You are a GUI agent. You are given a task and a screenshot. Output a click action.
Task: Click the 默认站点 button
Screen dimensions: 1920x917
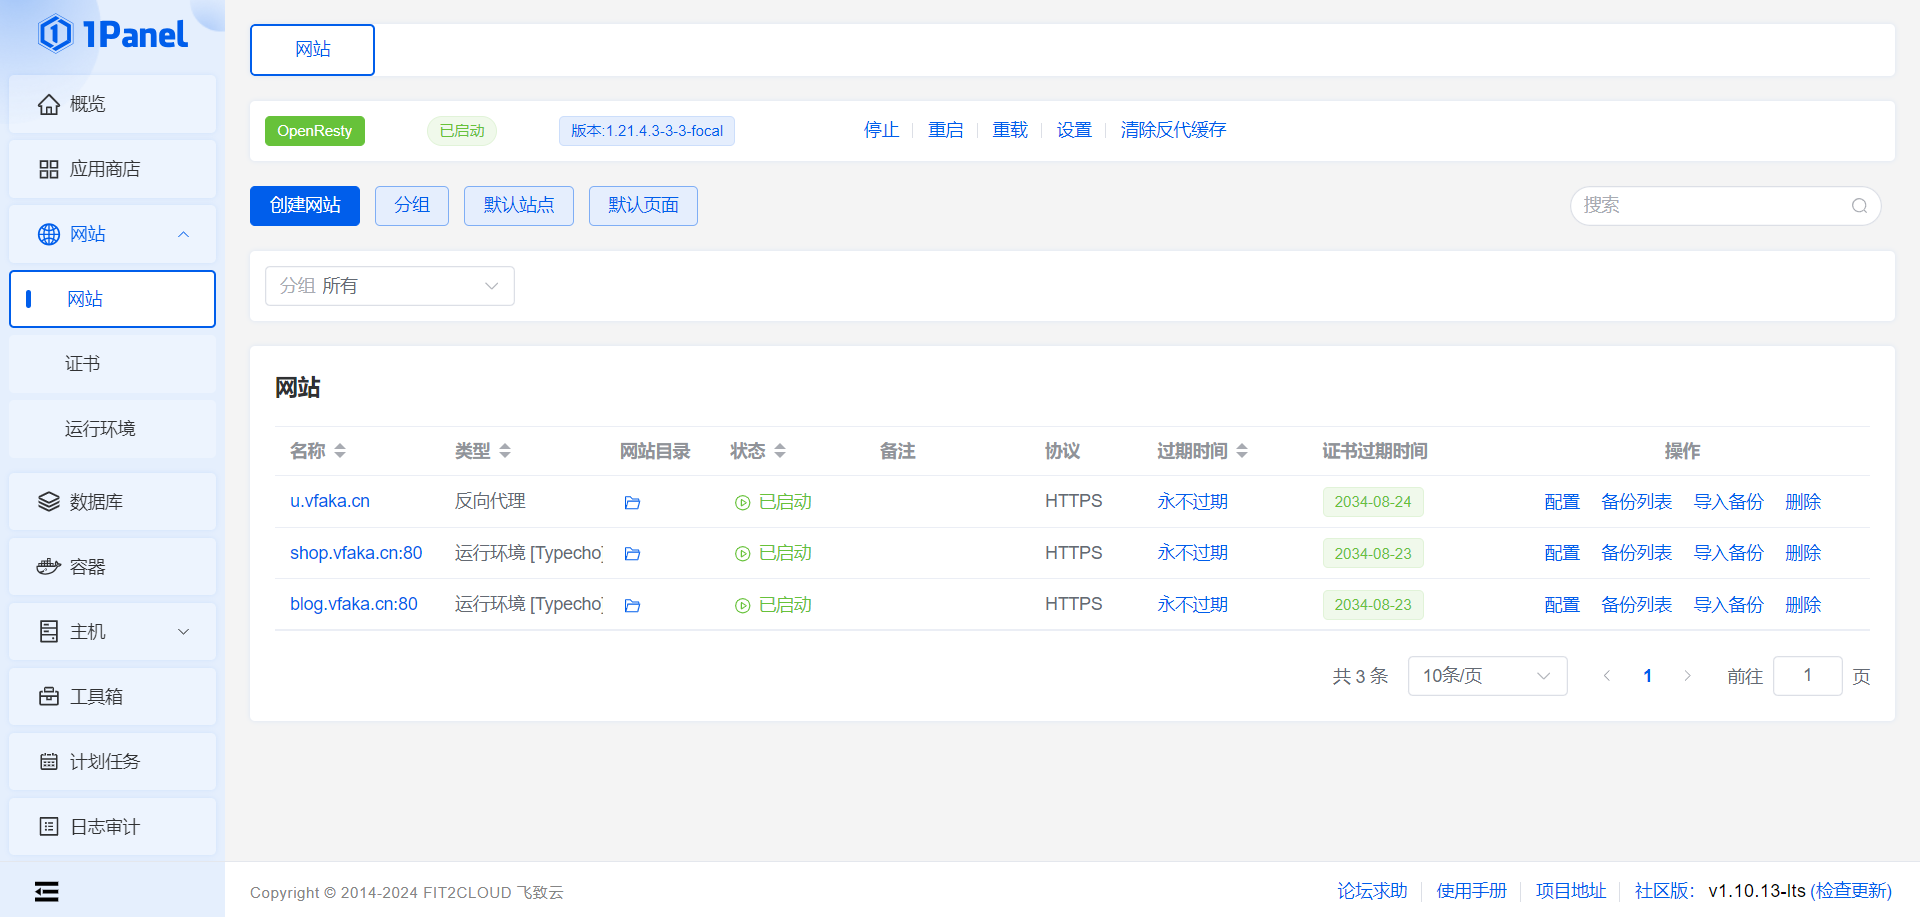tap(519, 206)
